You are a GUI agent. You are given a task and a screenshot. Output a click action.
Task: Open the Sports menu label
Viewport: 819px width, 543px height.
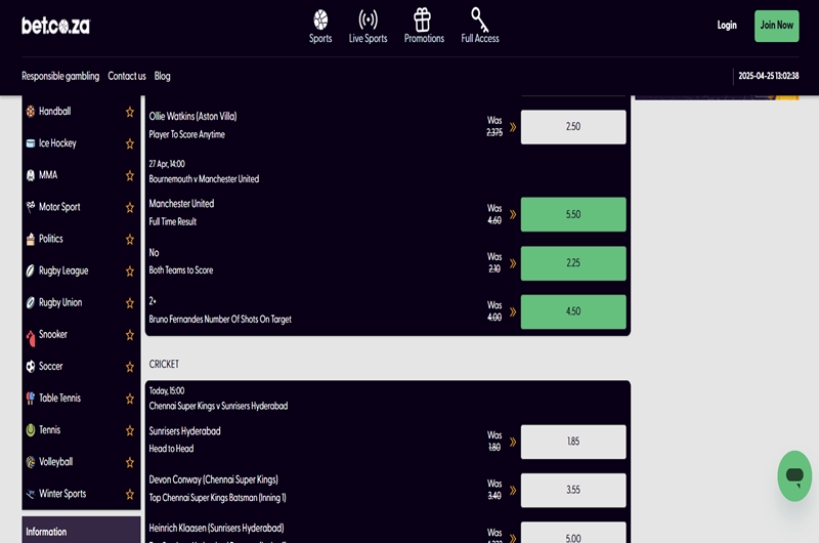(x=320, y=39)
